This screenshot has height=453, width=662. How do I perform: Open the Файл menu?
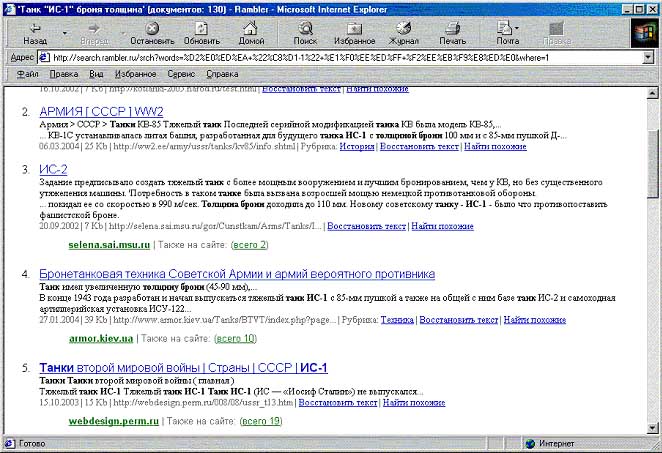pyautogui.click(x=27, y=74)
